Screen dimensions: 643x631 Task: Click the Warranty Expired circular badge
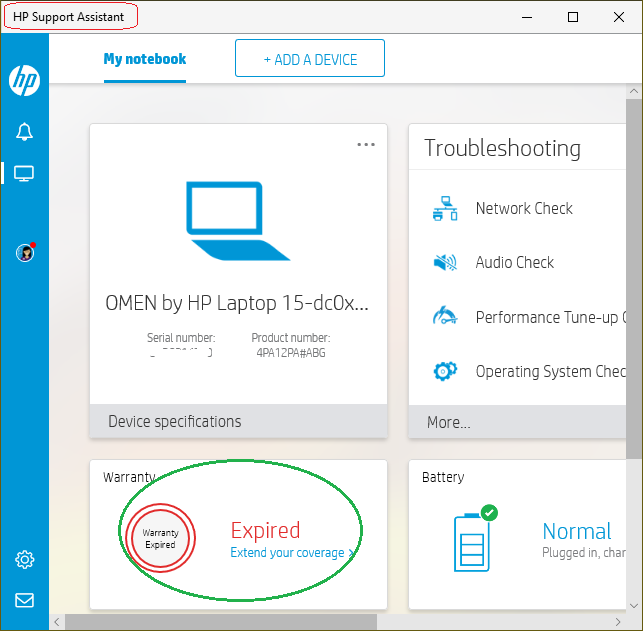(160, 538)
